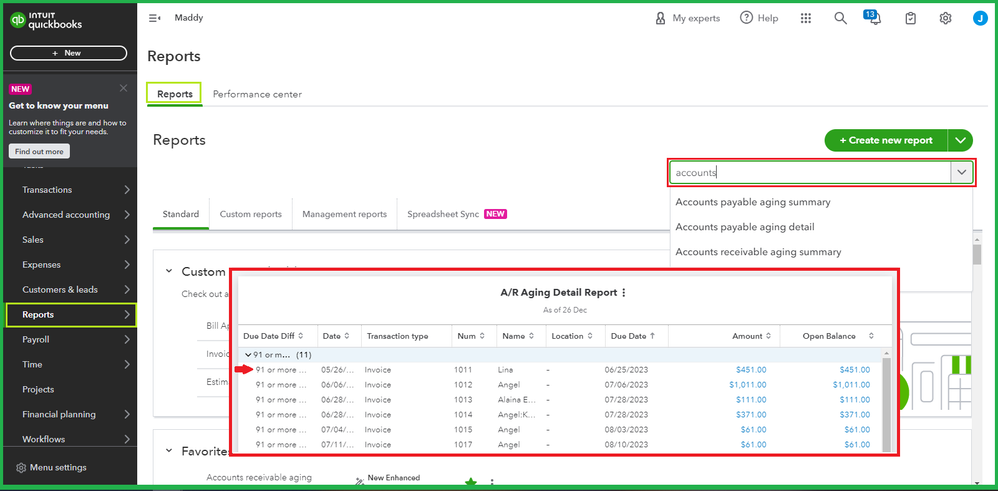The image size is (998, 491).
Task: Click the Reports page vertical scrollbar
Action: (x=977, y=253)
